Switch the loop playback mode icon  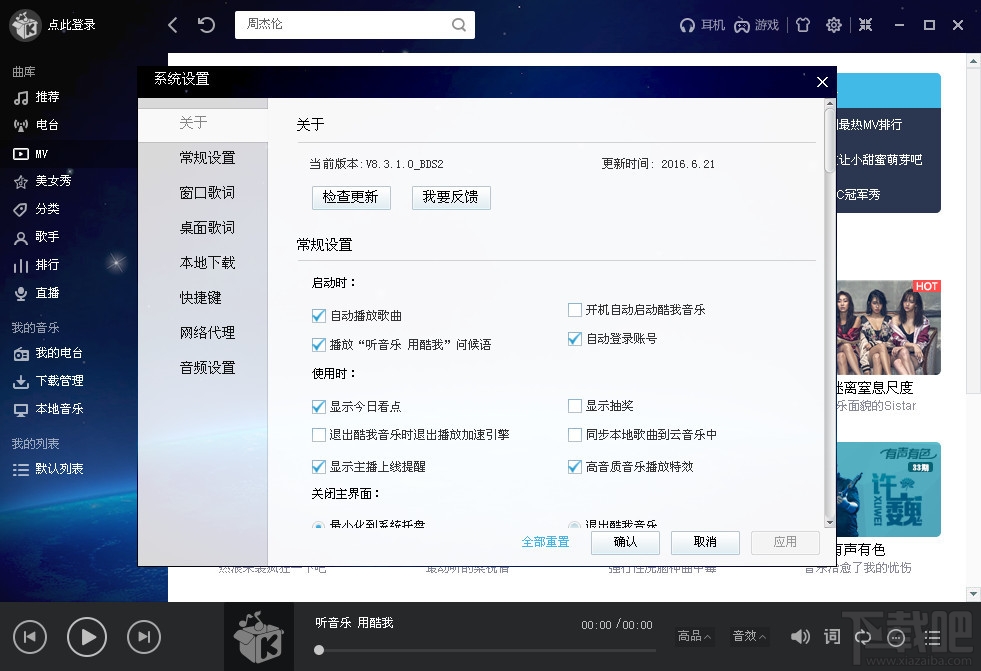[x=863, y=637]
